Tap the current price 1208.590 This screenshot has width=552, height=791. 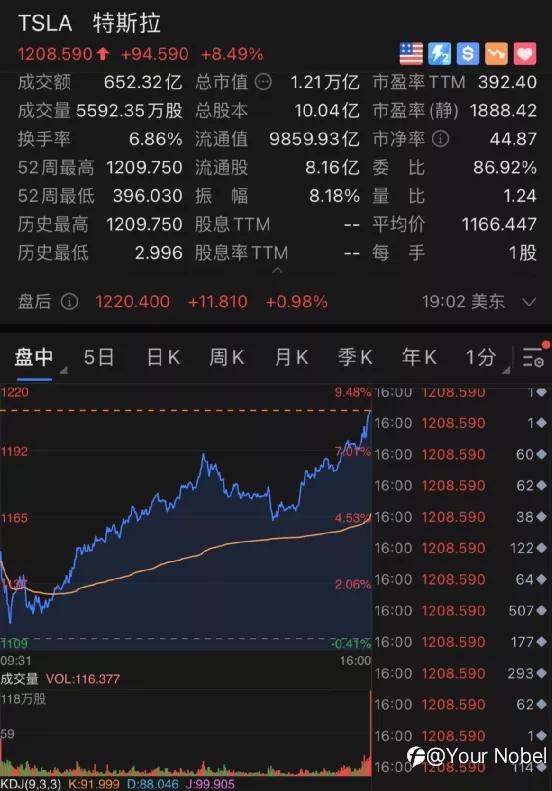[55, 54]
